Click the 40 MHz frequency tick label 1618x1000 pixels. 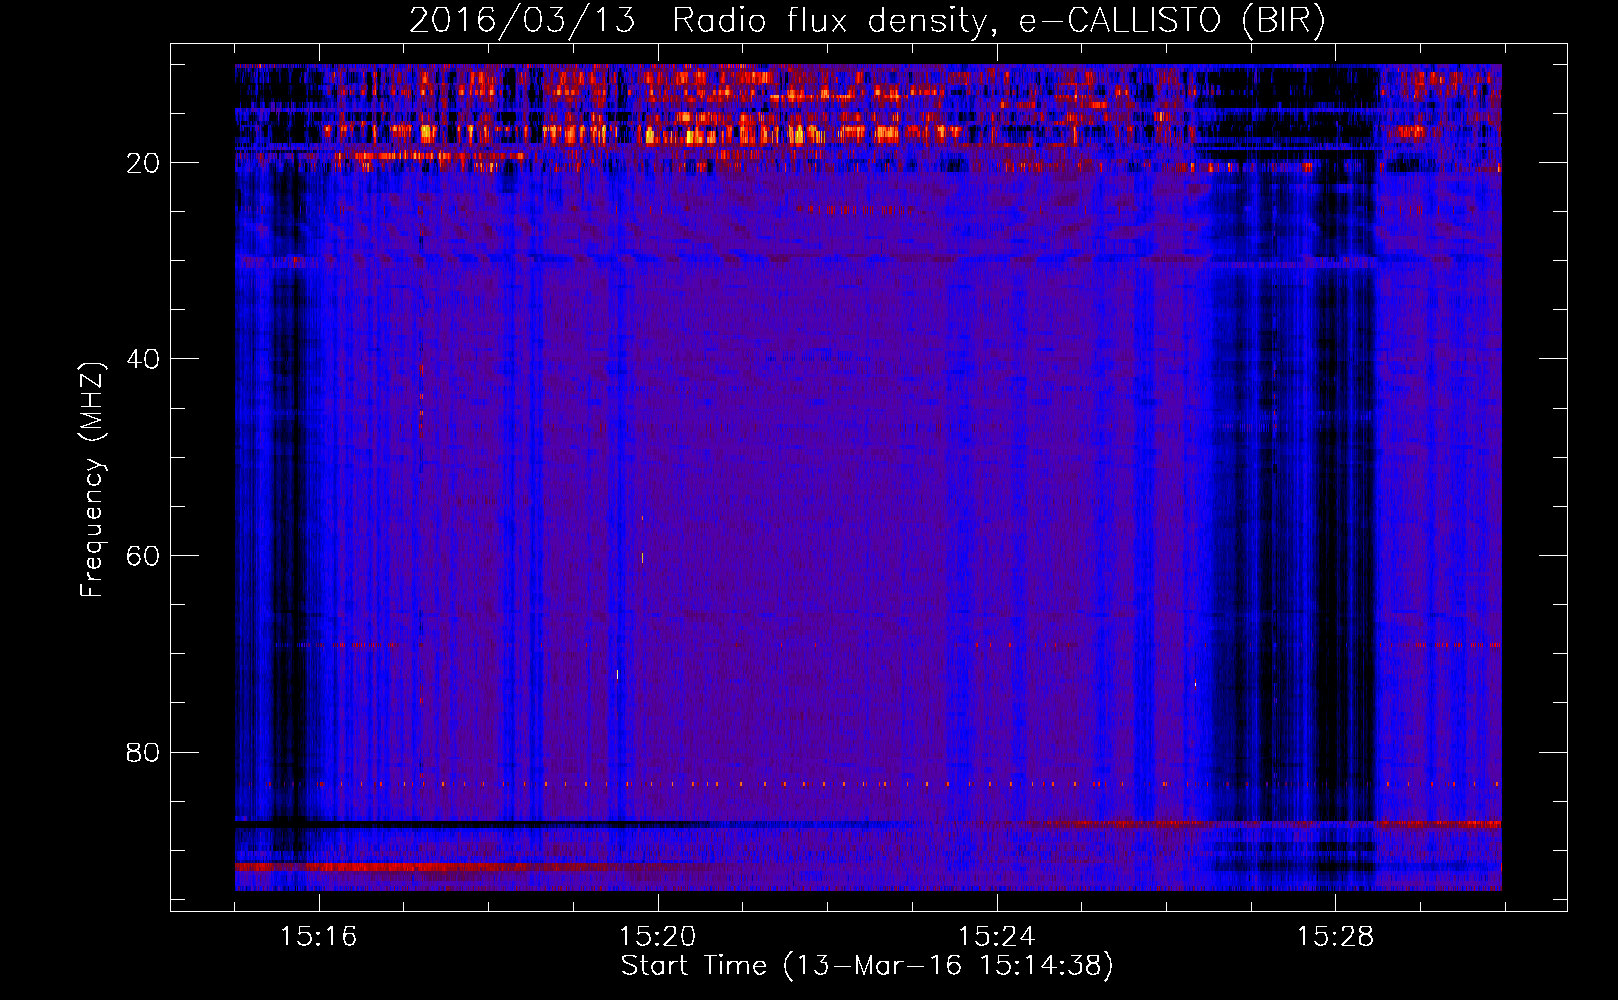coord(143,359)
